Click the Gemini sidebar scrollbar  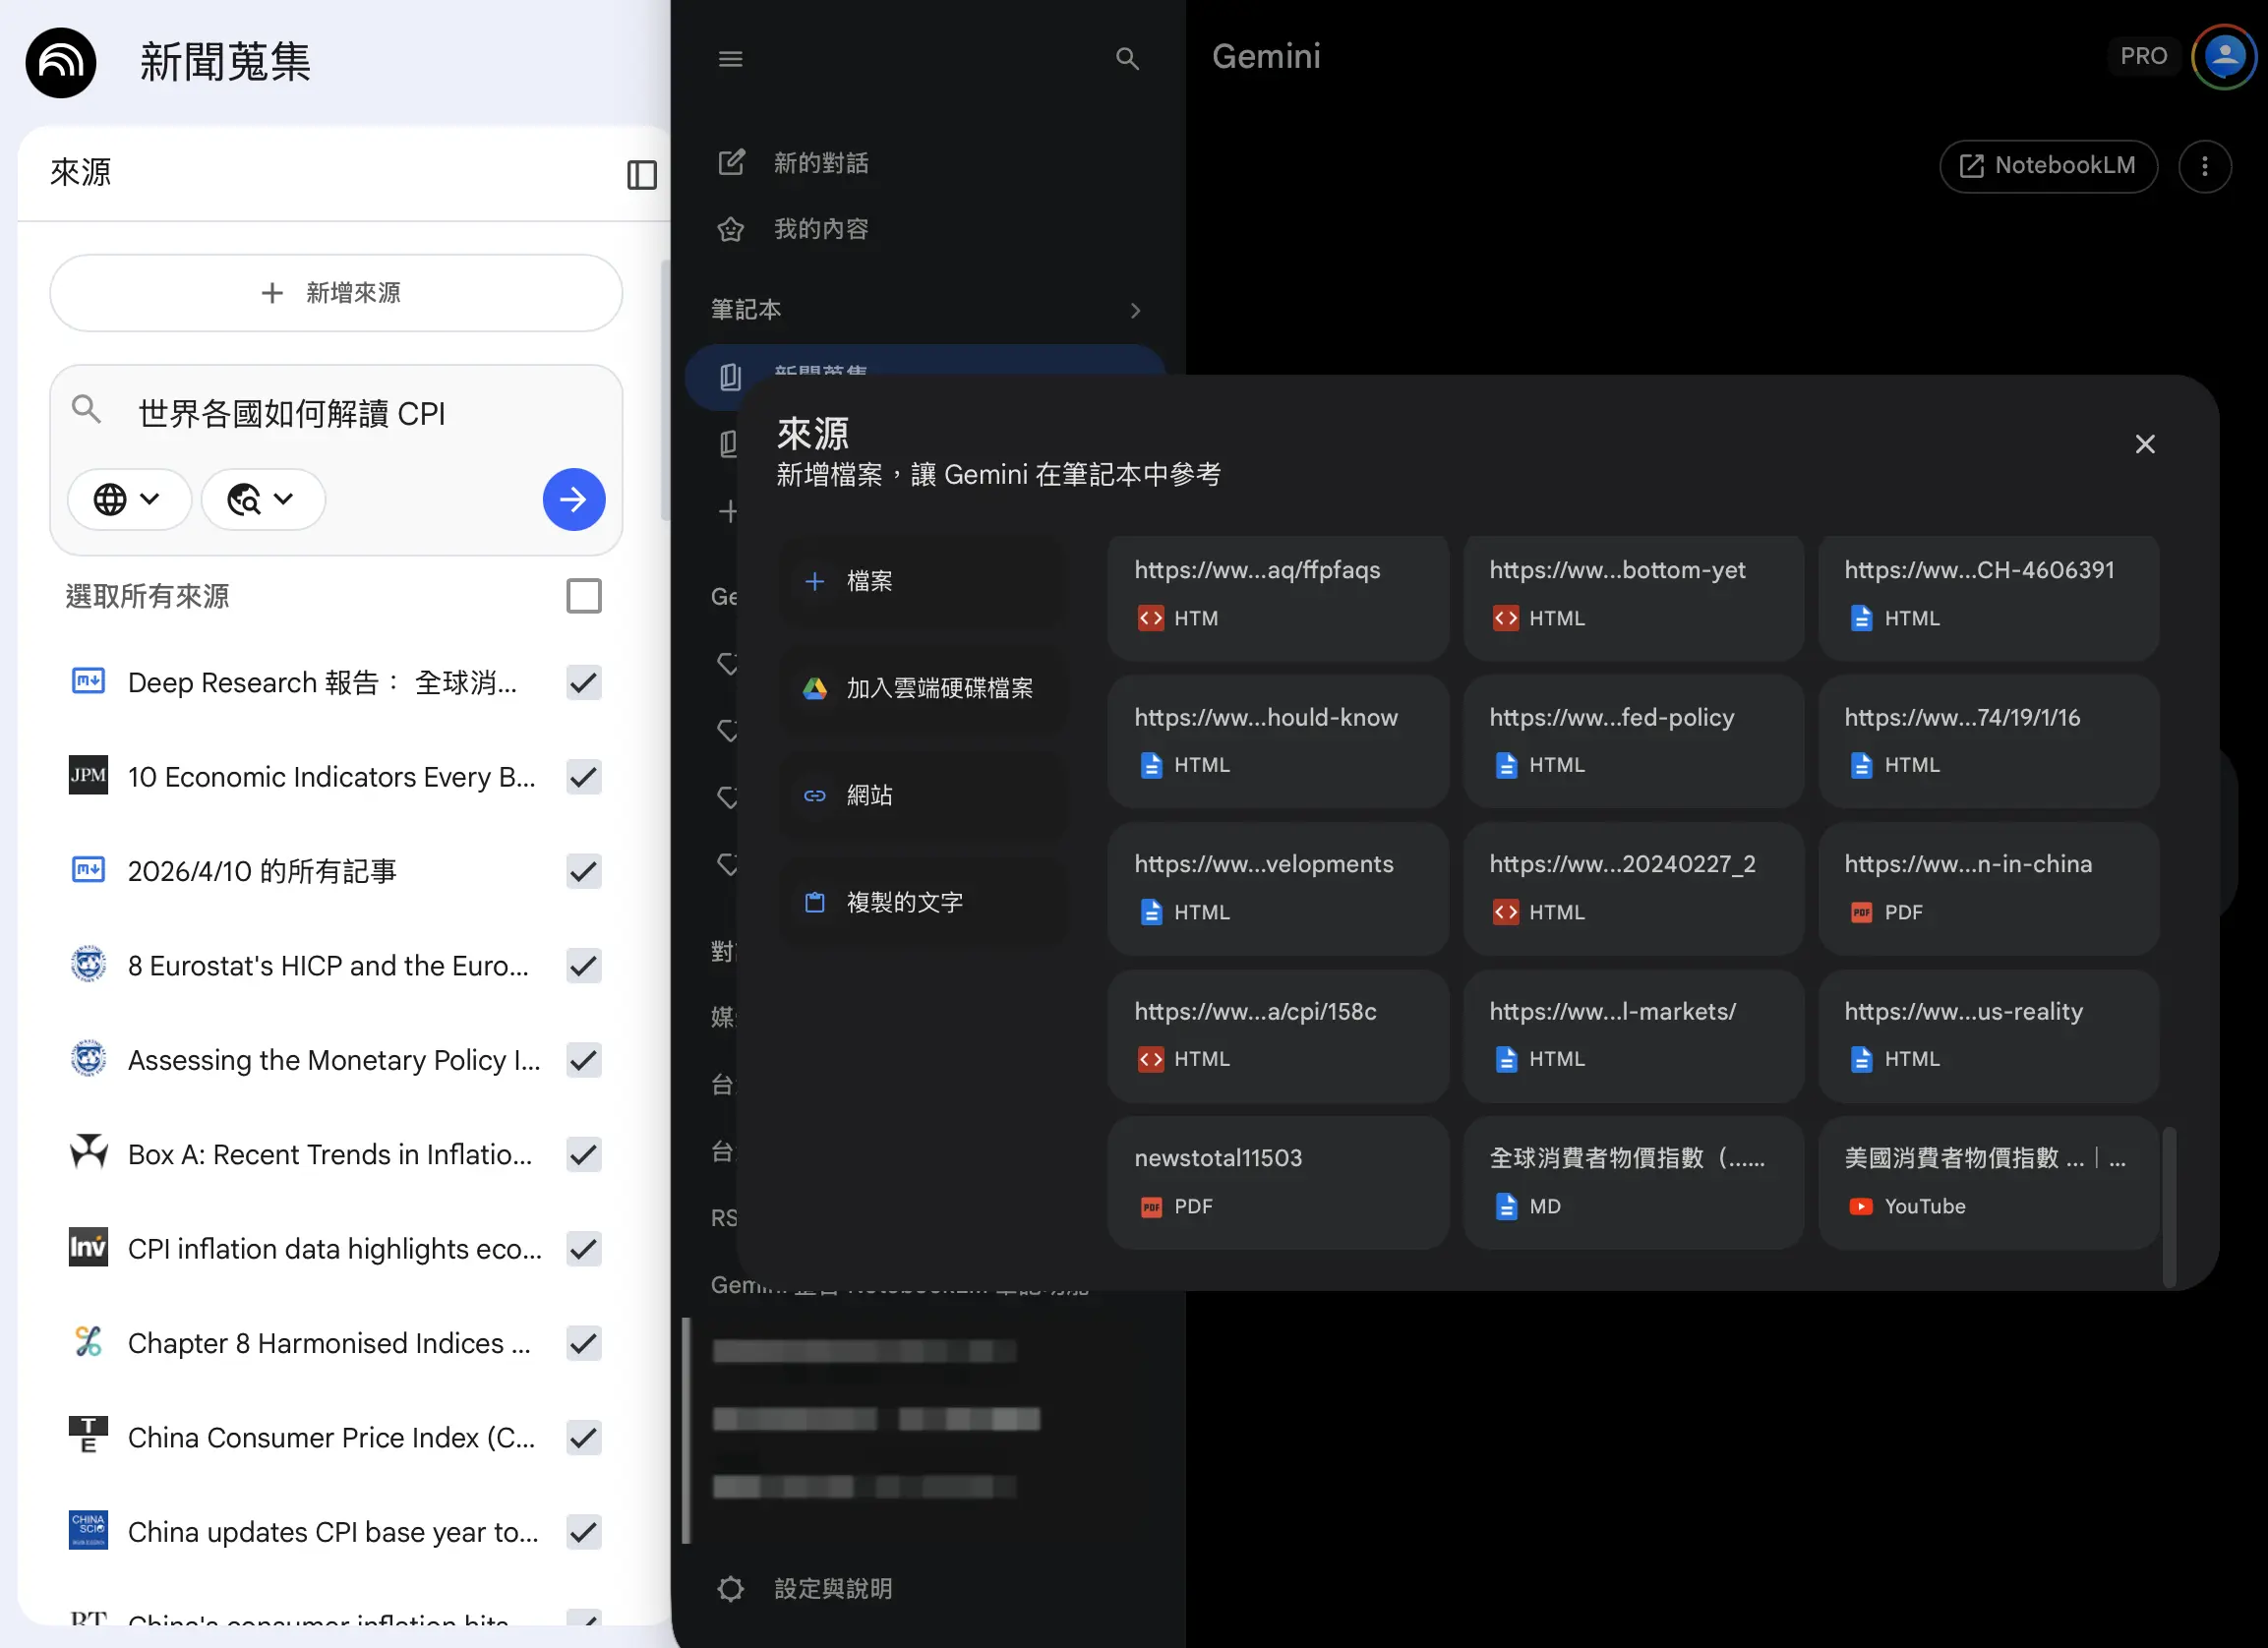click(686, 1431)
